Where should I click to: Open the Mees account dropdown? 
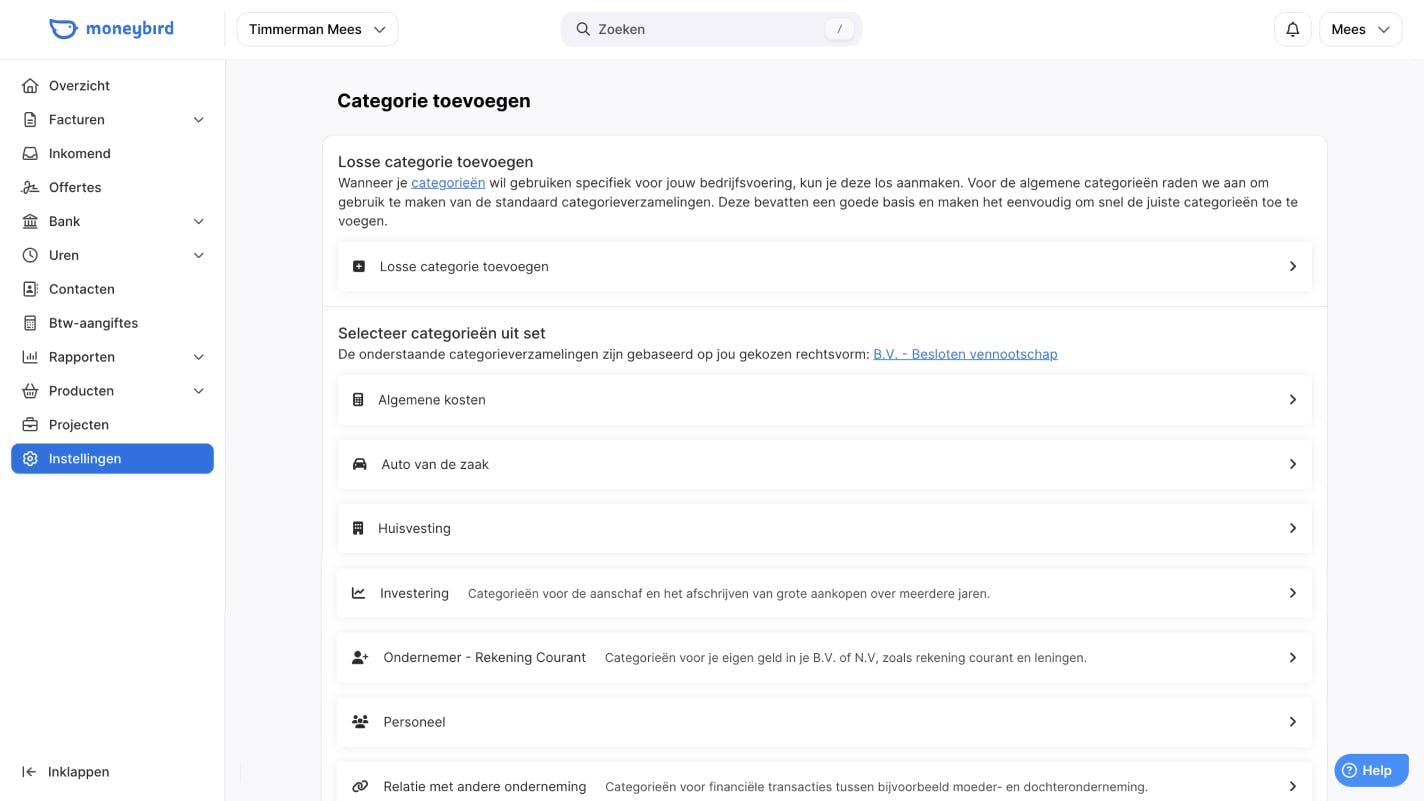pos(1360,29)
